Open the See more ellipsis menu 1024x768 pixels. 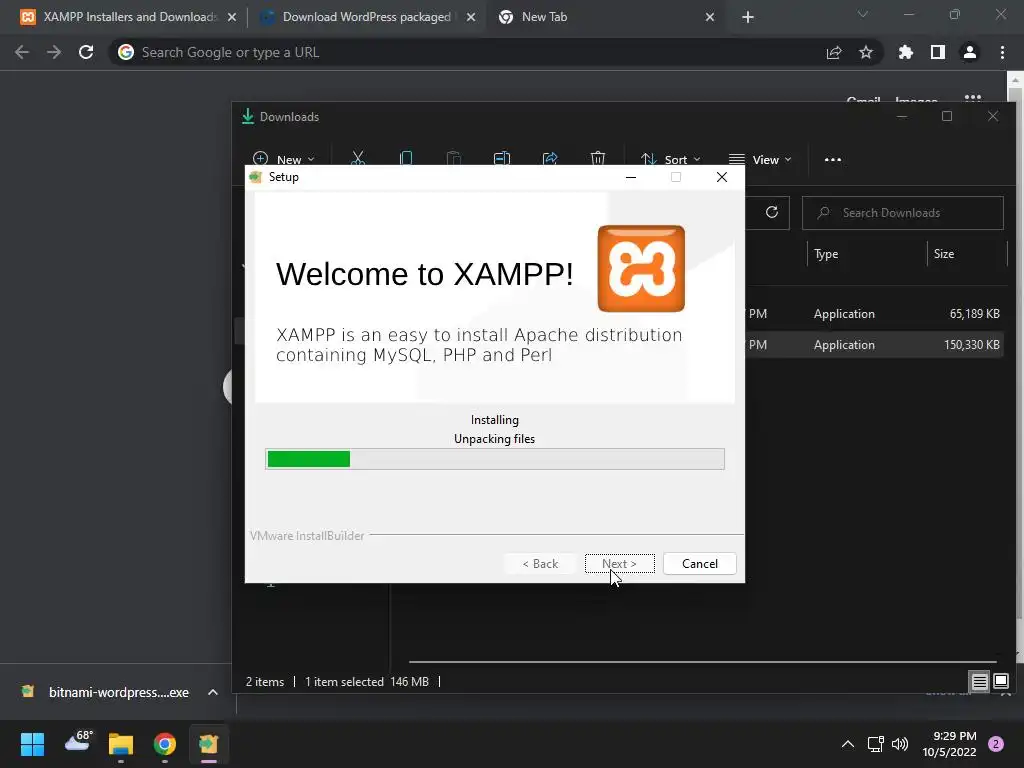click(x=833, y=159)
